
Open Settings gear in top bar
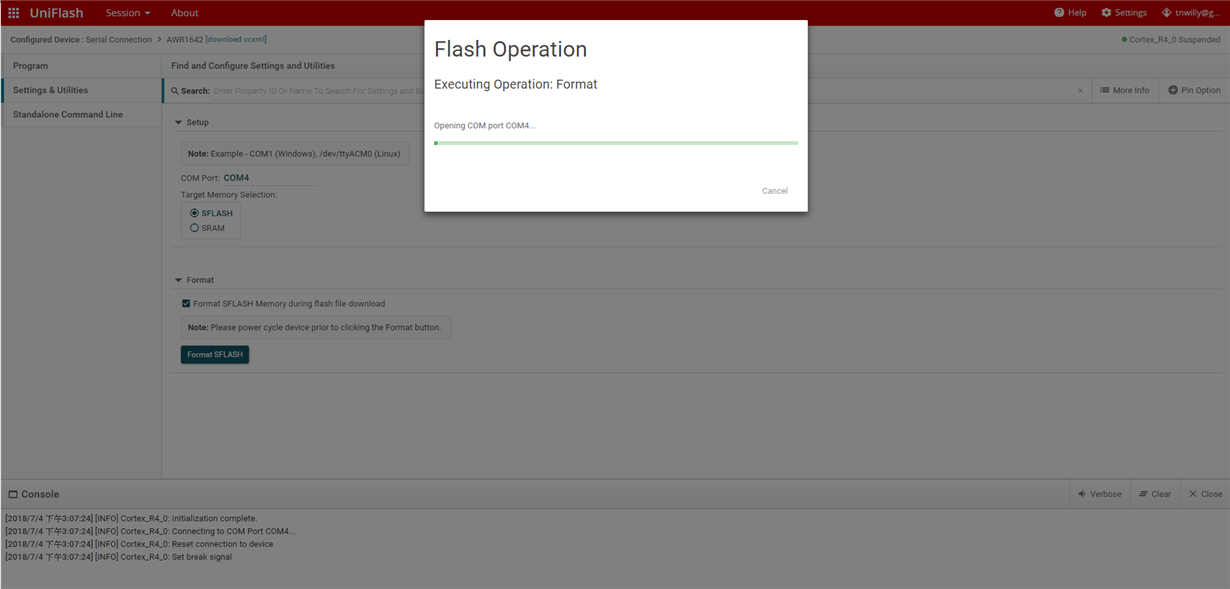click(1124, 13)
